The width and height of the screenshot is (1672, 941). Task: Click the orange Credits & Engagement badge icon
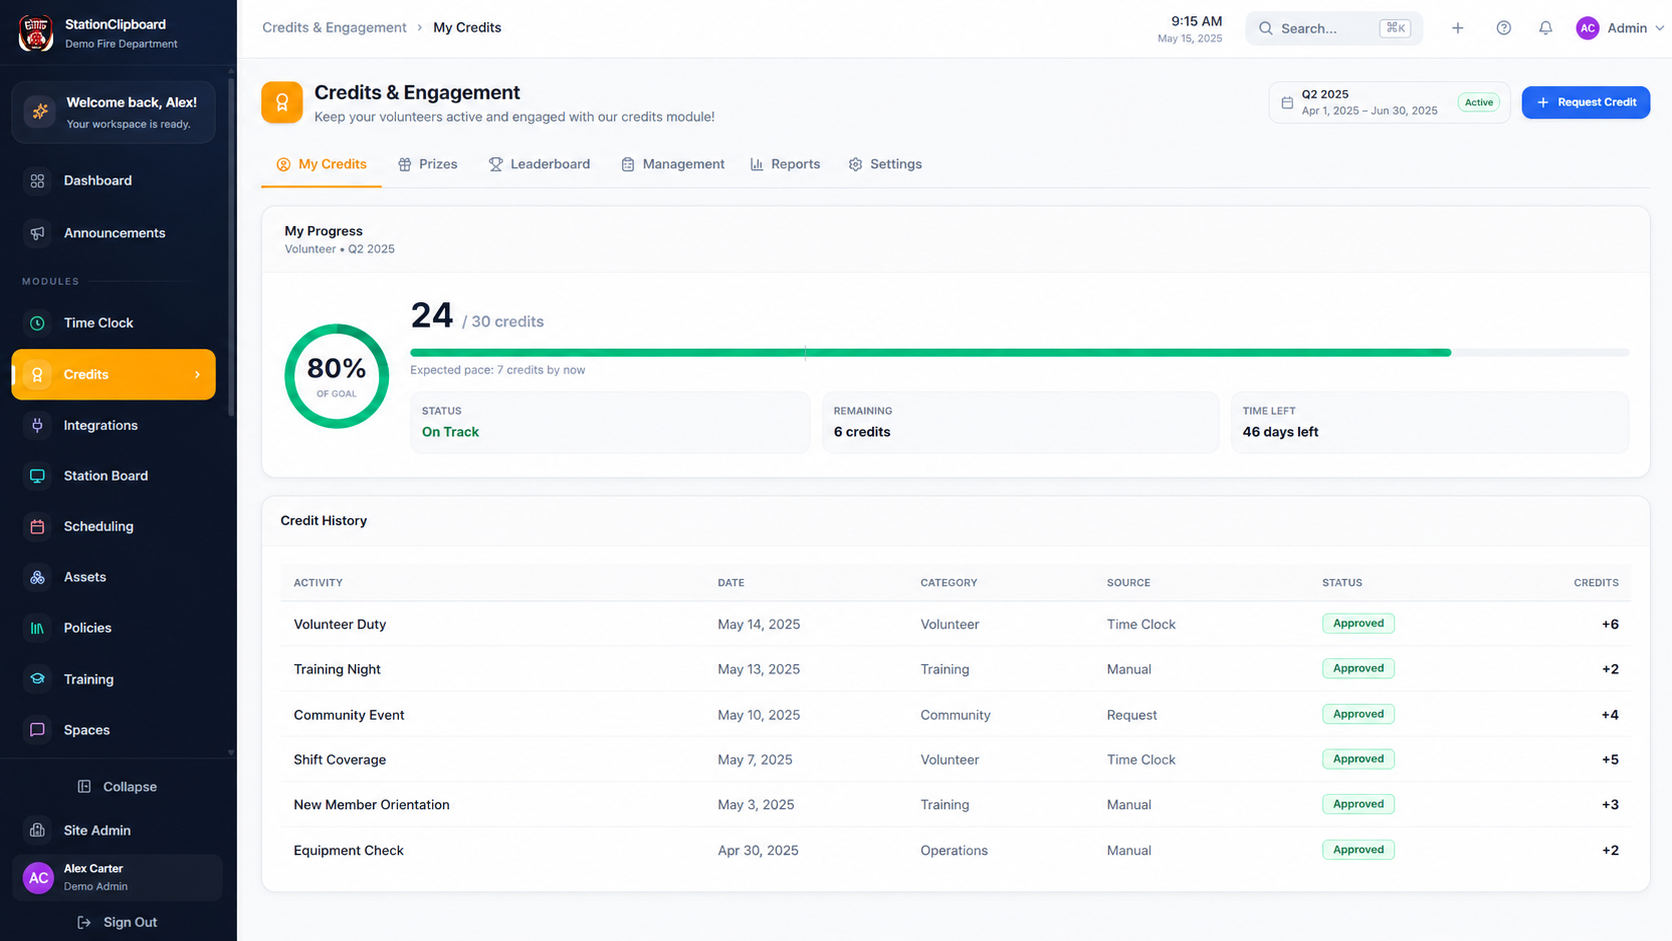click(x=282, y=102)
